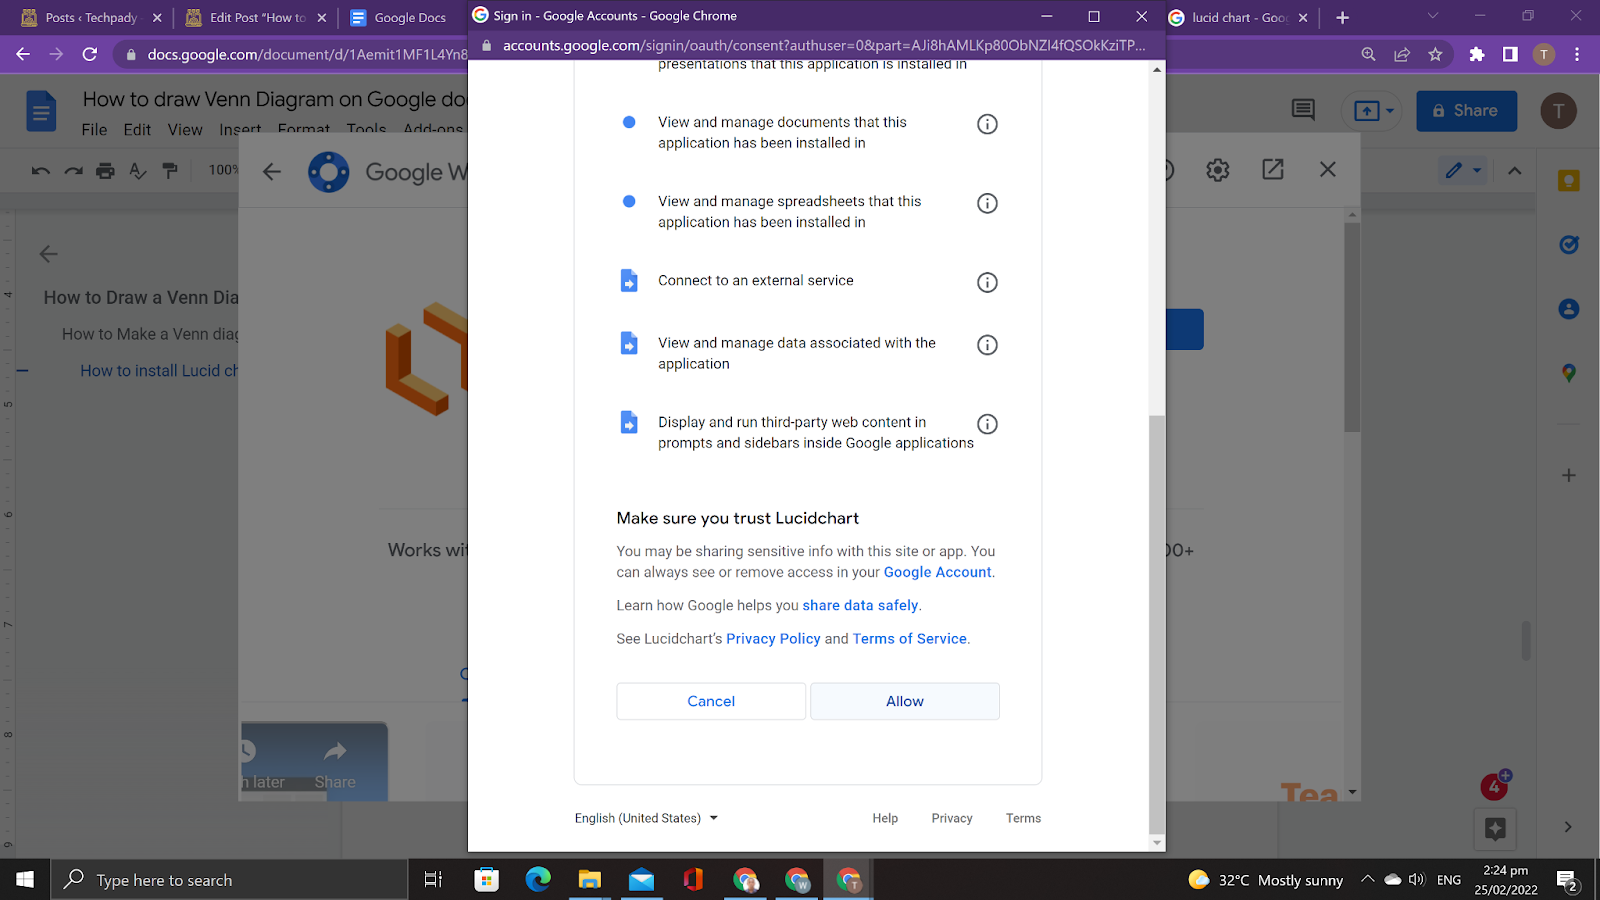
Task: Click the blue Share button in Docs
Action: click(x=1466, y=111)
